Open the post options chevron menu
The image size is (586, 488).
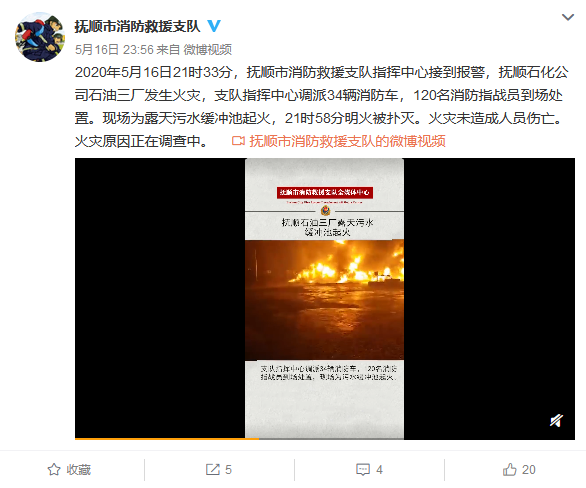(568, 17)
